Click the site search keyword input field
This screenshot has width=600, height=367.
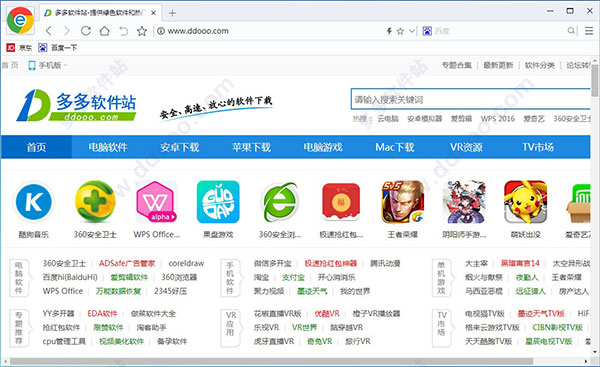[x=471, y=99]
